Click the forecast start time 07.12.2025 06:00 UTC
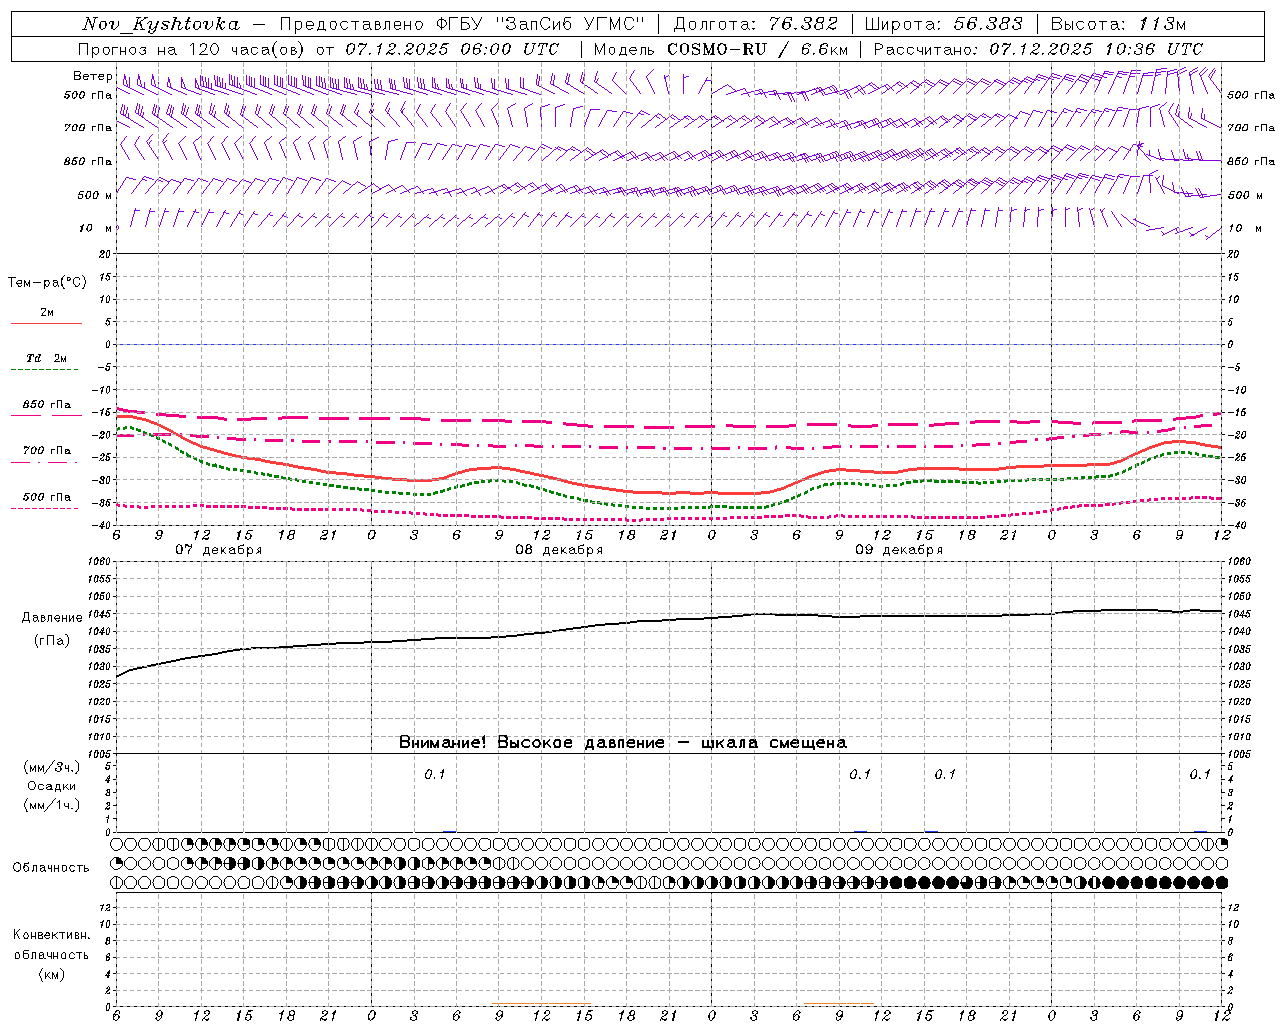Image resolution: width=1280 pixels, height=1024 pixels. point(452,49)
